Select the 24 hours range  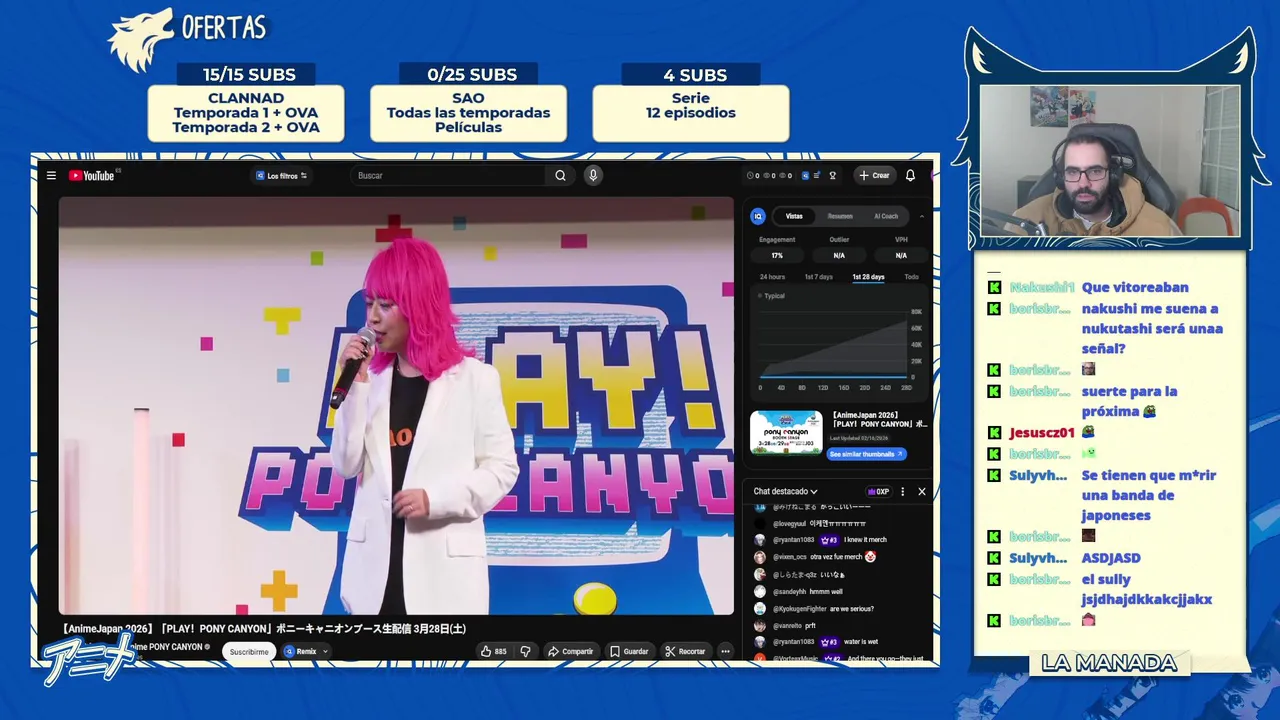coord(772,277)
